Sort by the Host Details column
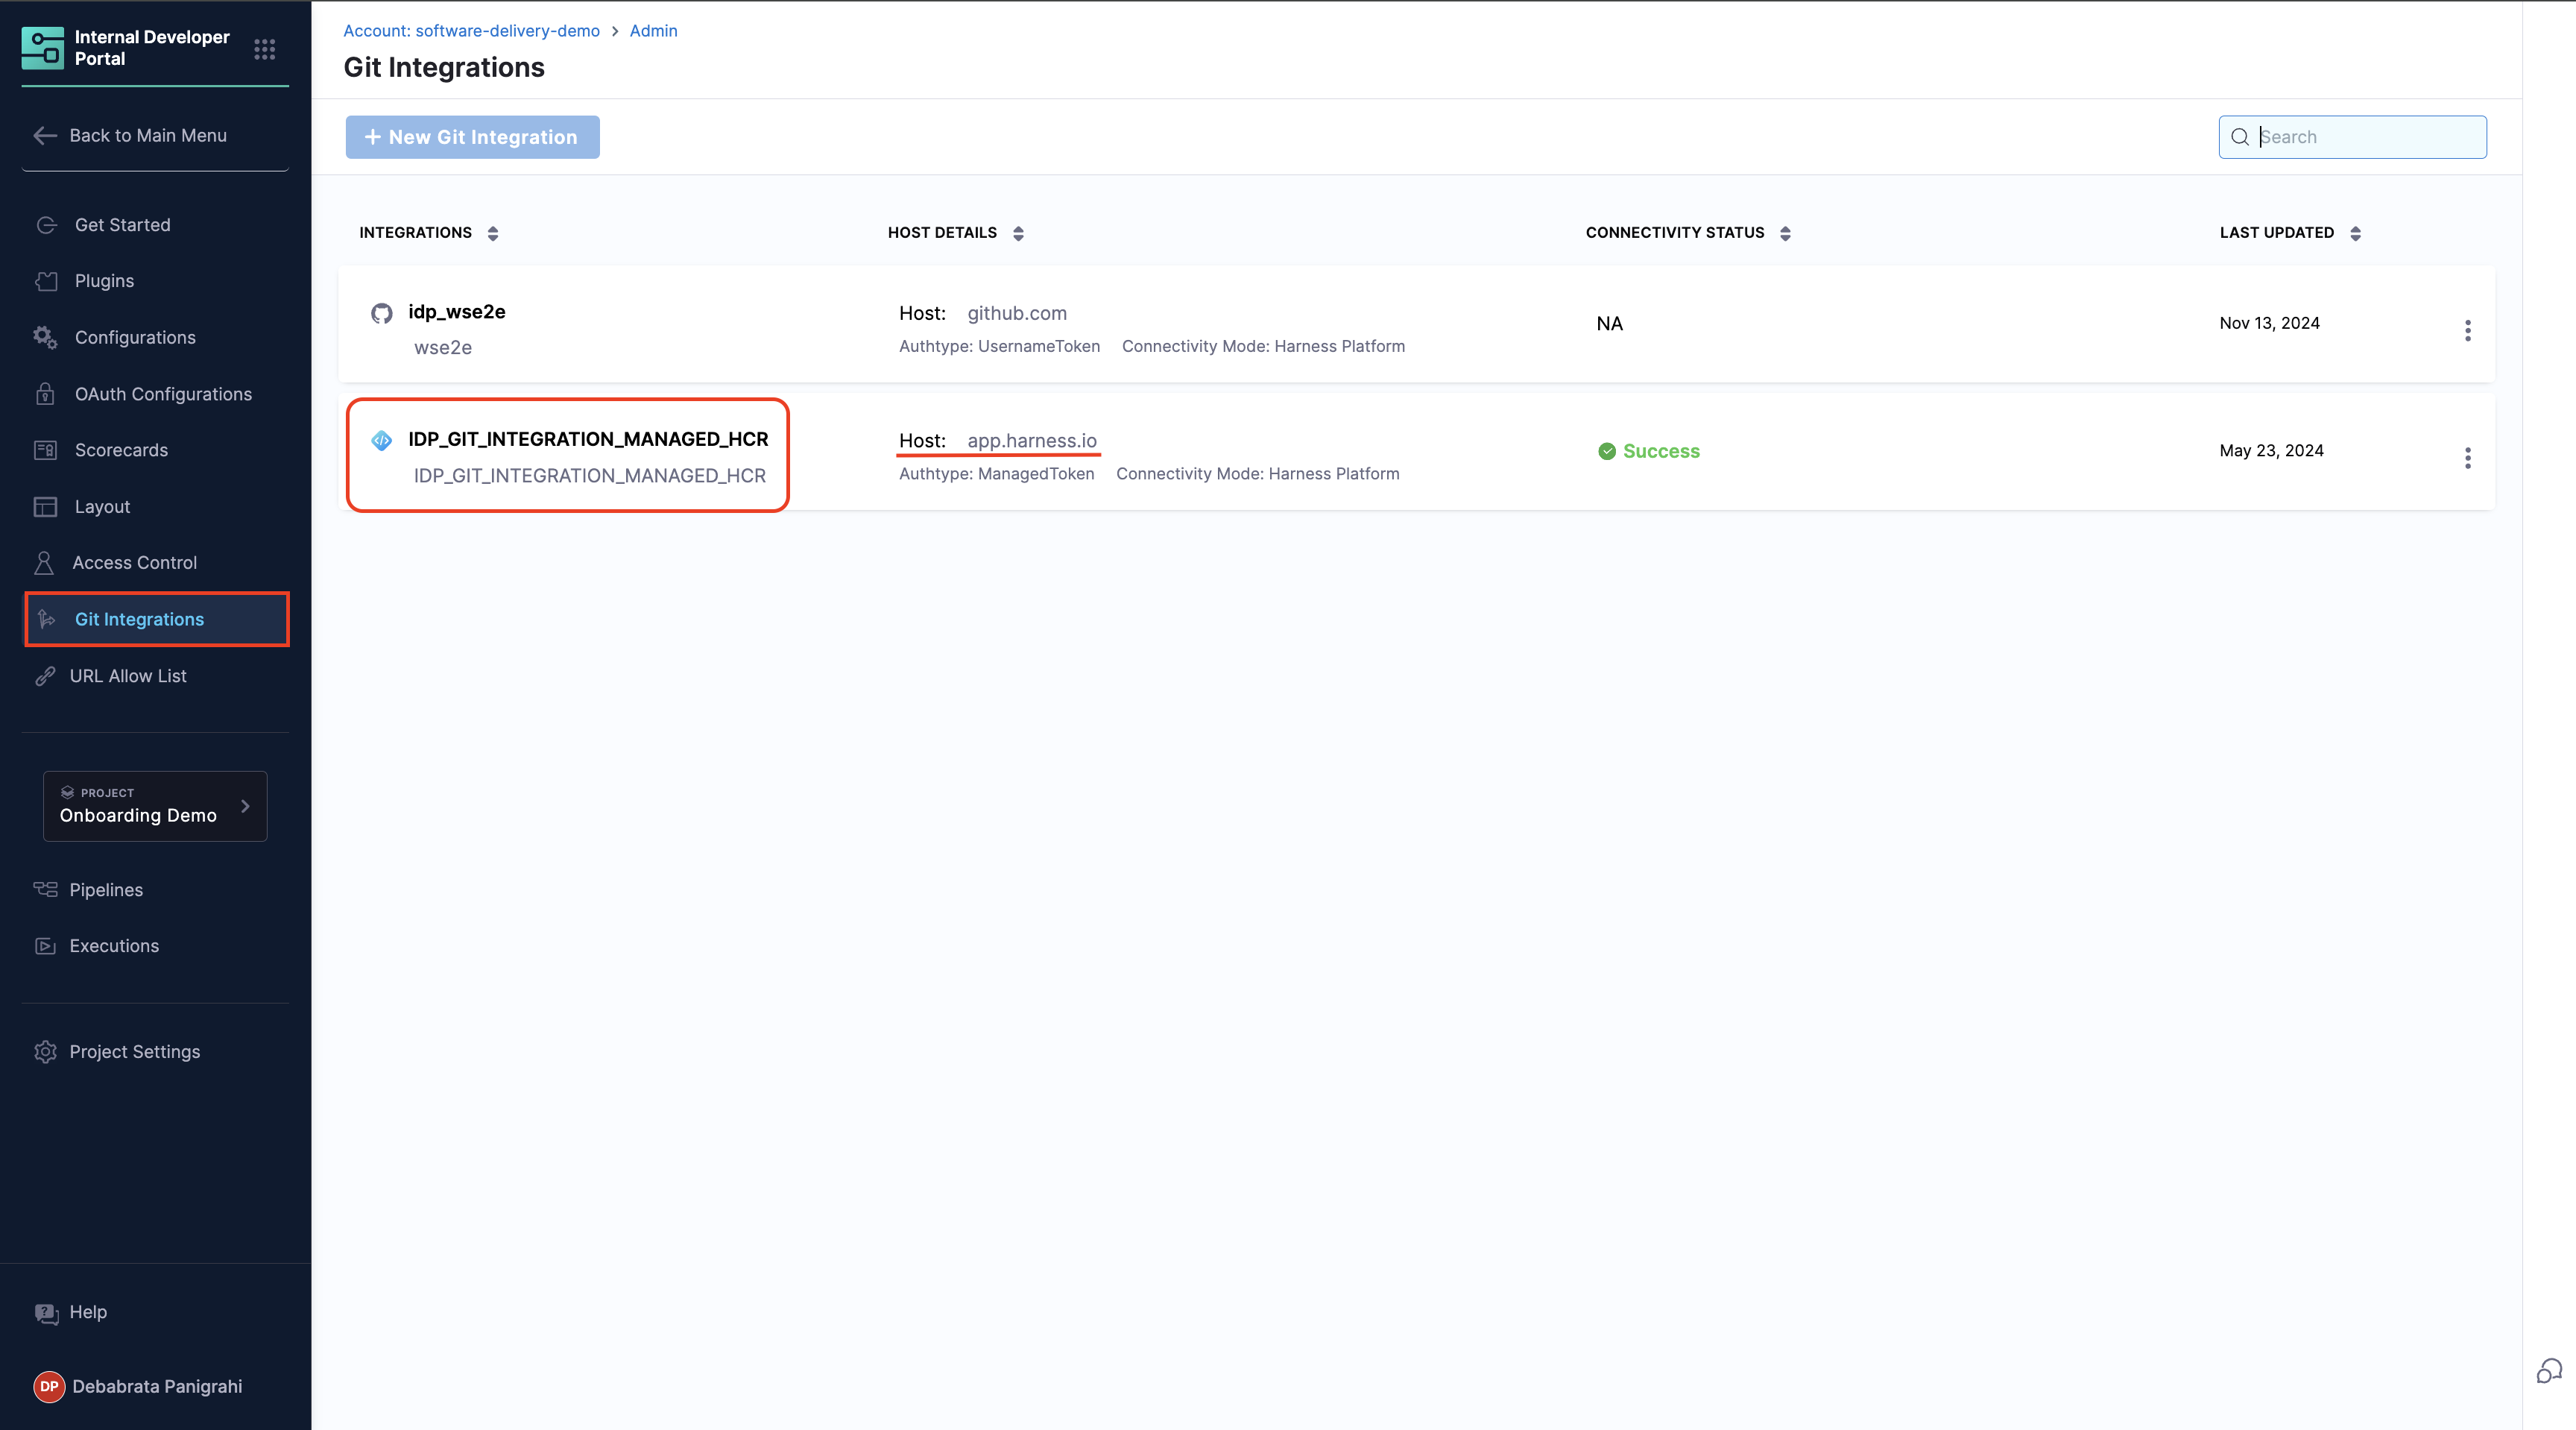Viewport: 2576px width, 1430px height. [x=1018, y=233]
